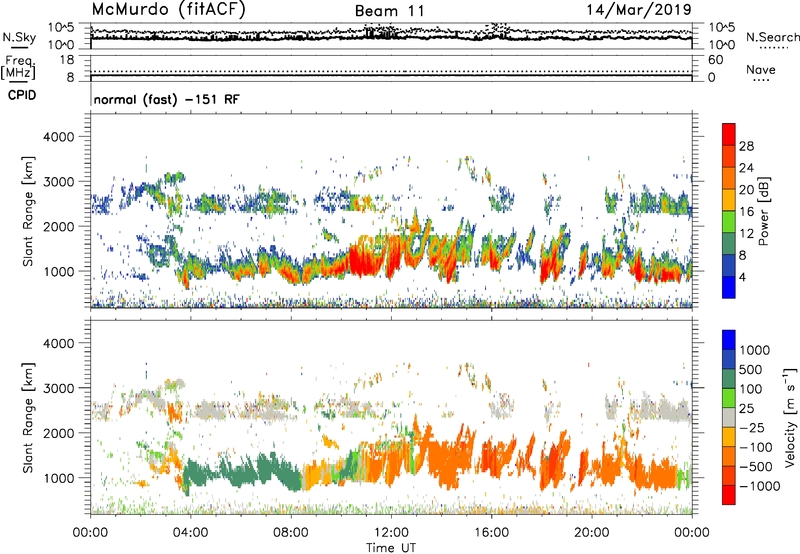The width and height of the screenshot is (800, 554).
Task: Click the 04:00 time axis tick
Action: pos(190,533)
